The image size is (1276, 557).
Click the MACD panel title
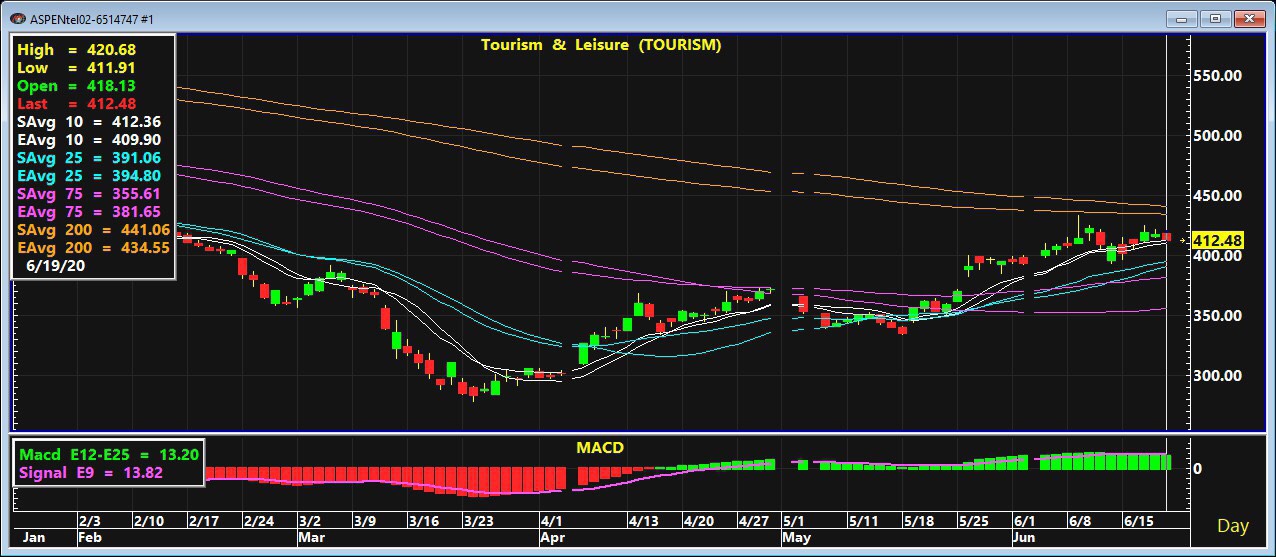pos(600,447)
